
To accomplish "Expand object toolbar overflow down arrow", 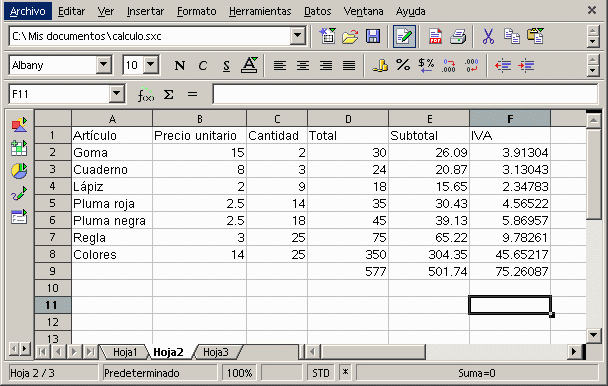I will click(x=593, y=71).
